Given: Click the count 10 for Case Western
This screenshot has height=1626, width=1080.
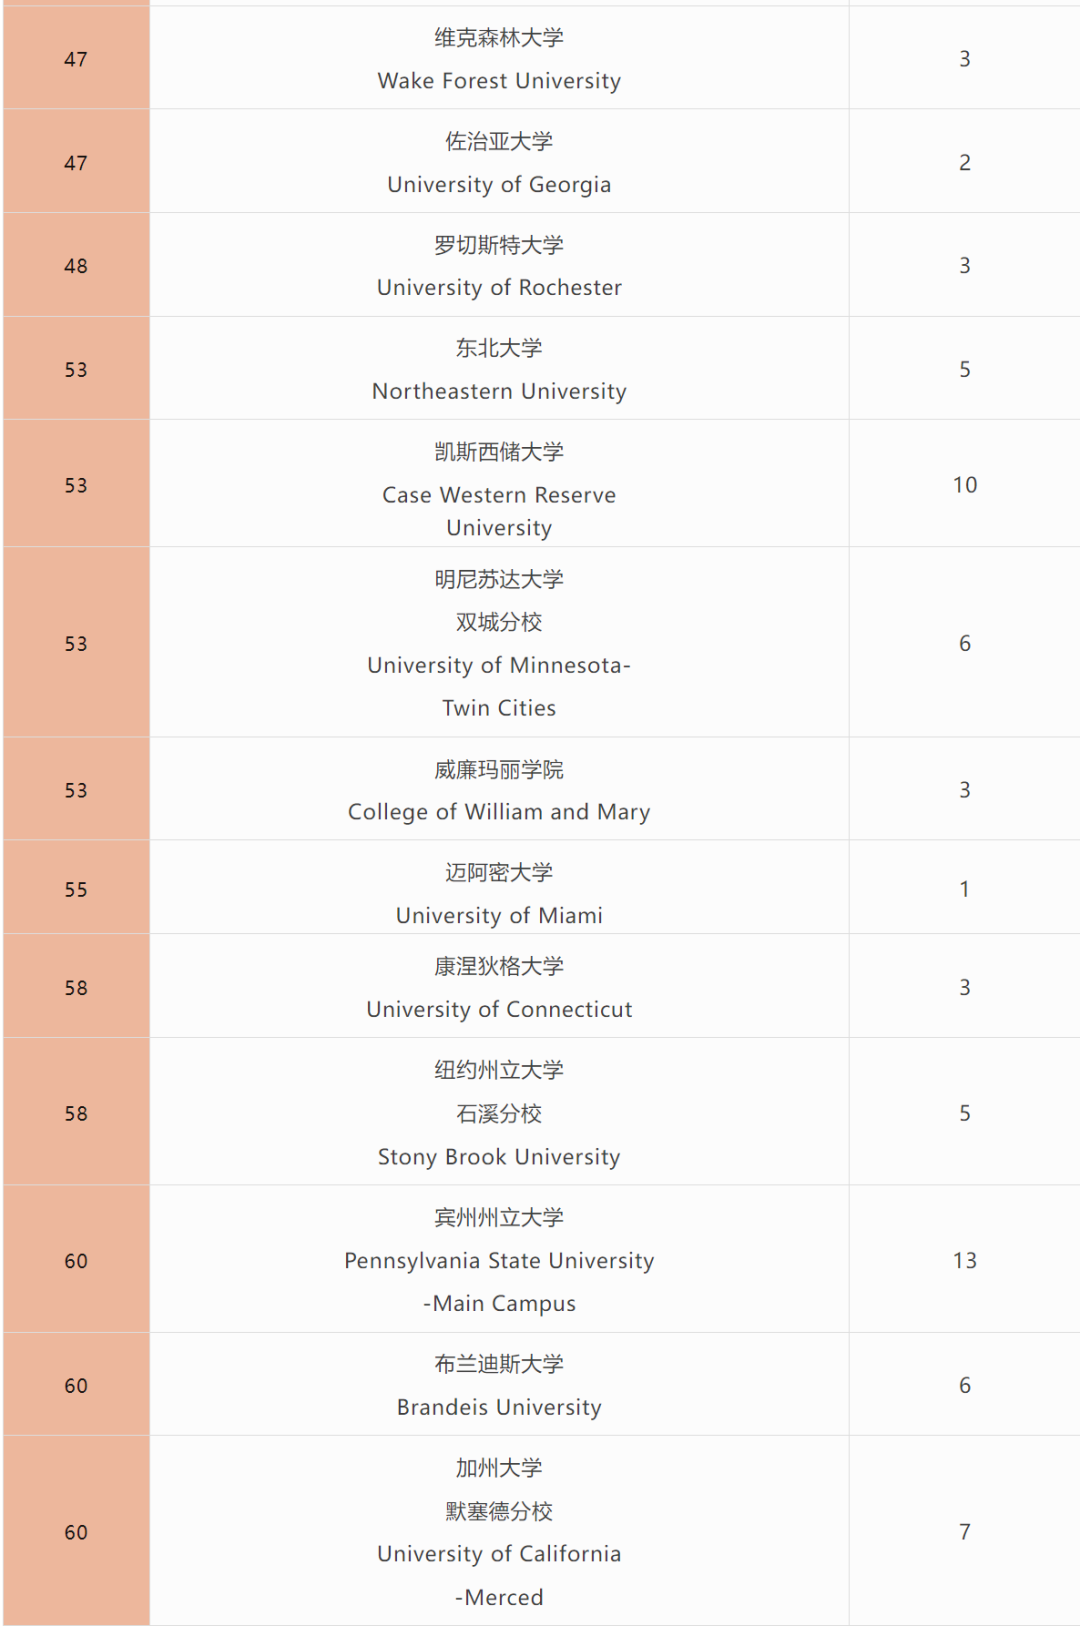Looking at the screenshot, I should click(965, 485).
